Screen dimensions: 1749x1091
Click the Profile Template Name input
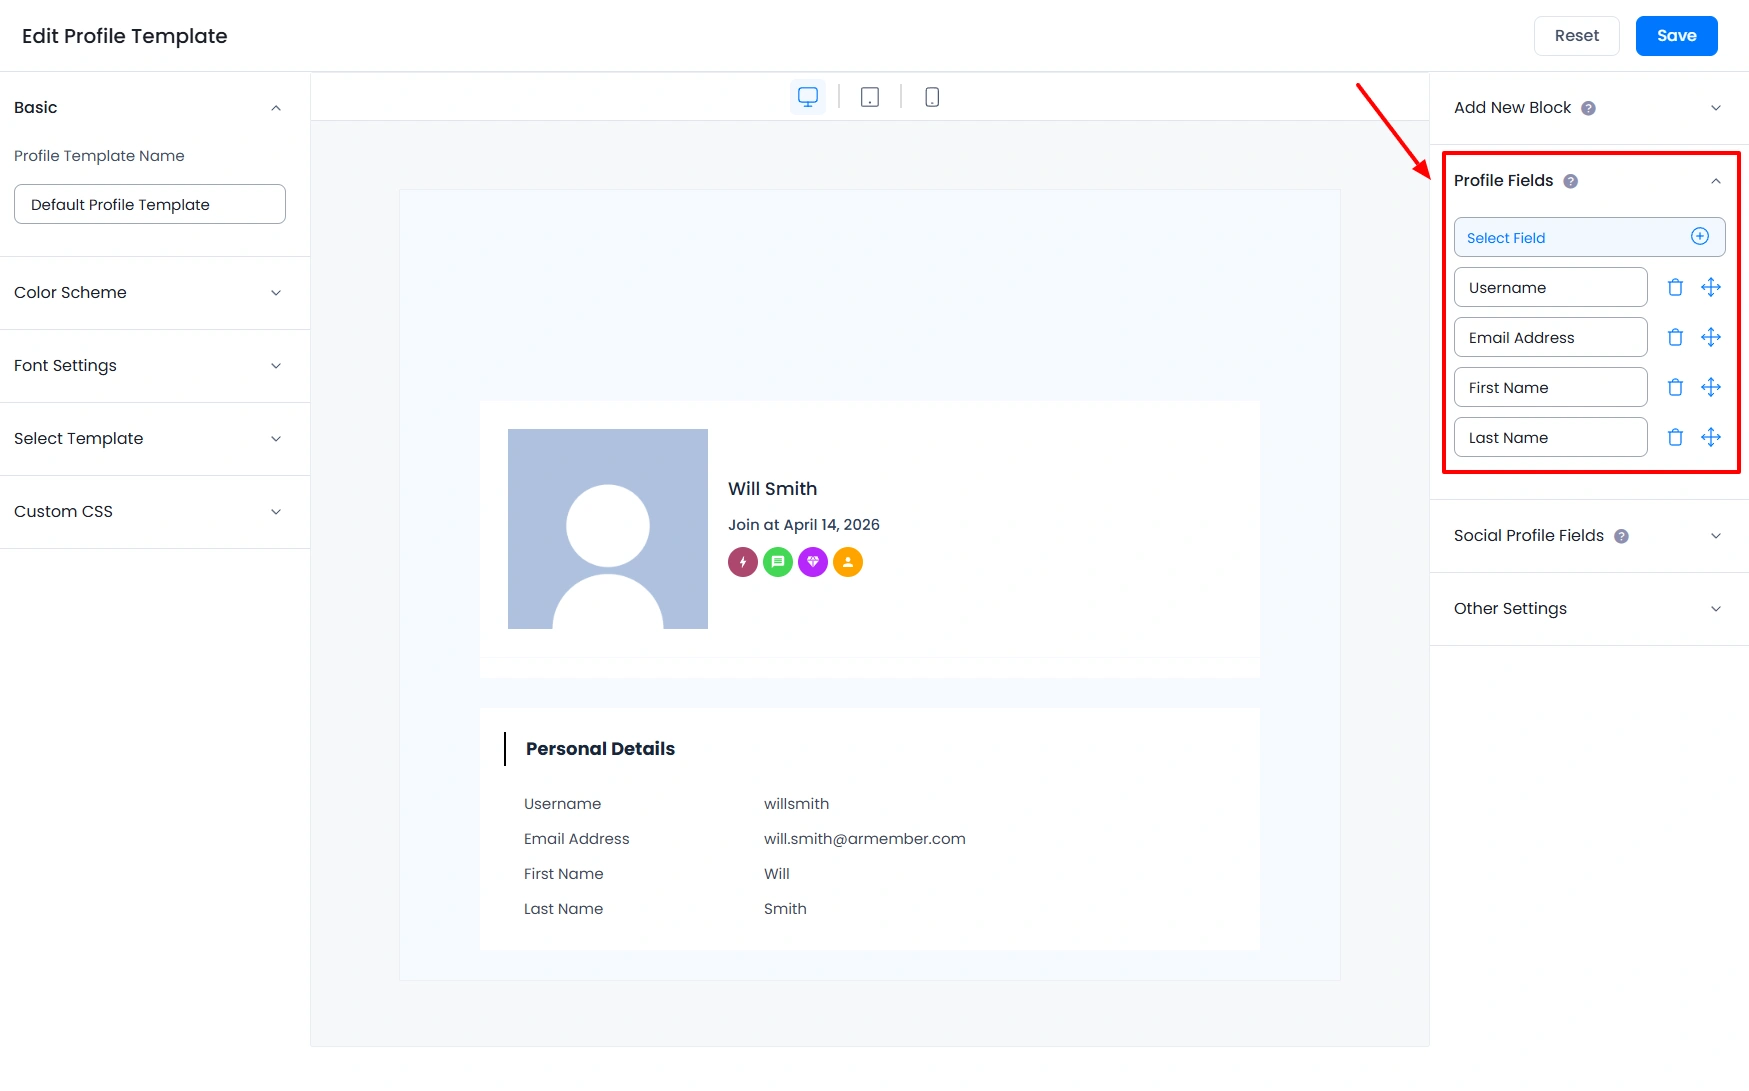click(x=150, y=205)
